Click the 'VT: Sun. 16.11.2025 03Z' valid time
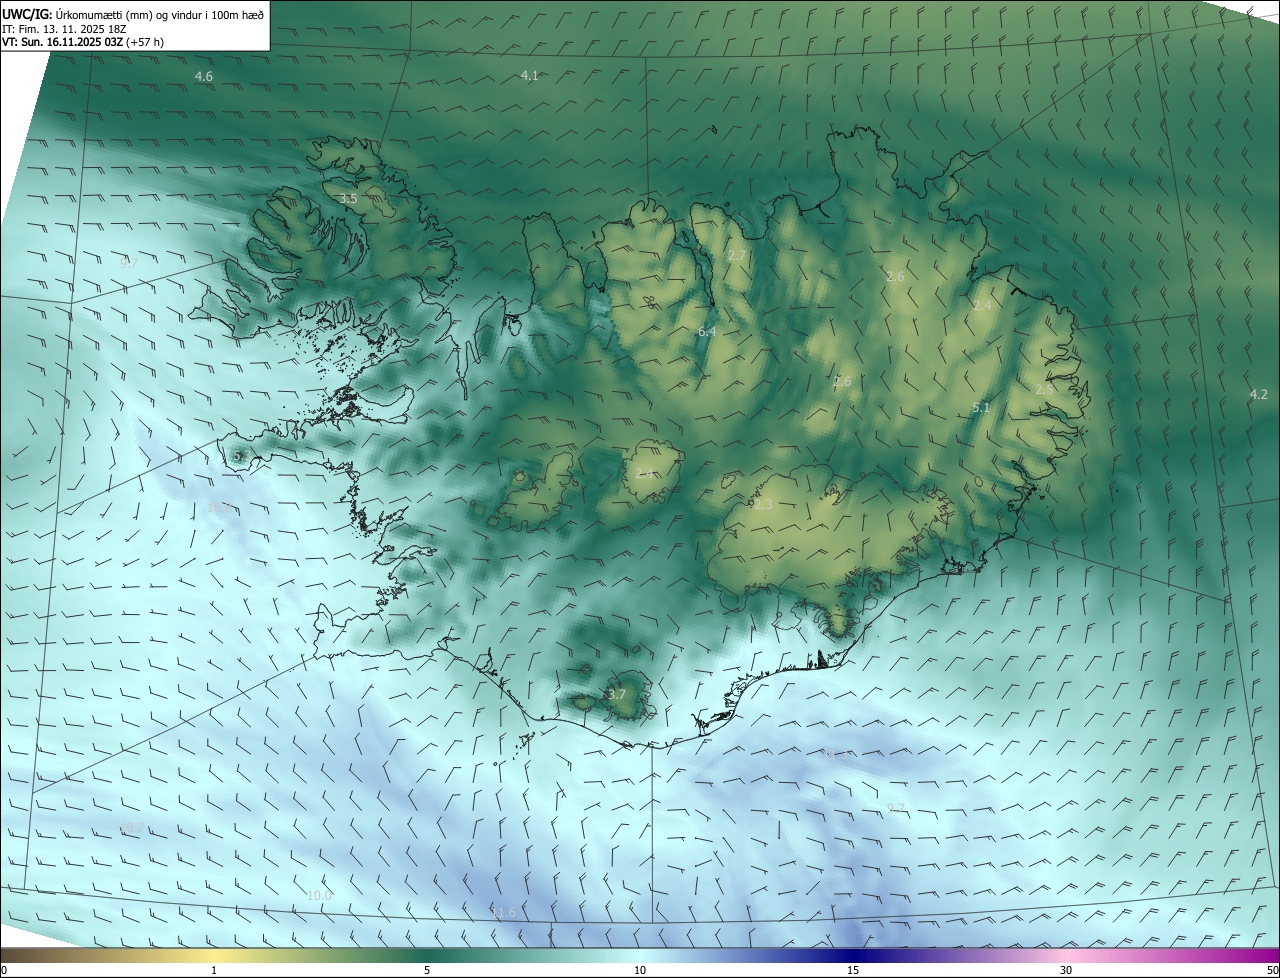Image resolution: width=1280 pixels, height=978 pixels. tap(60, 42)
